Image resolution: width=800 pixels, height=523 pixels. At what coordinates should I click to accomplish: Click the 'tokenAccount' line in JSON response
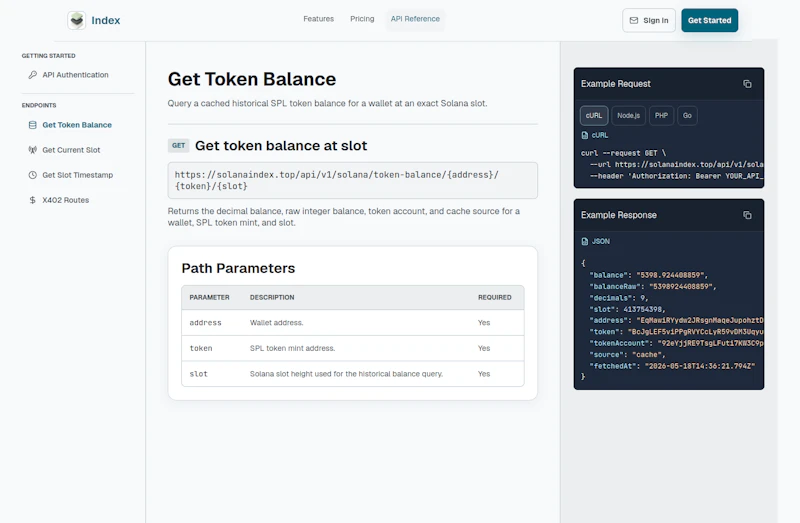click(x=677, y=343)
